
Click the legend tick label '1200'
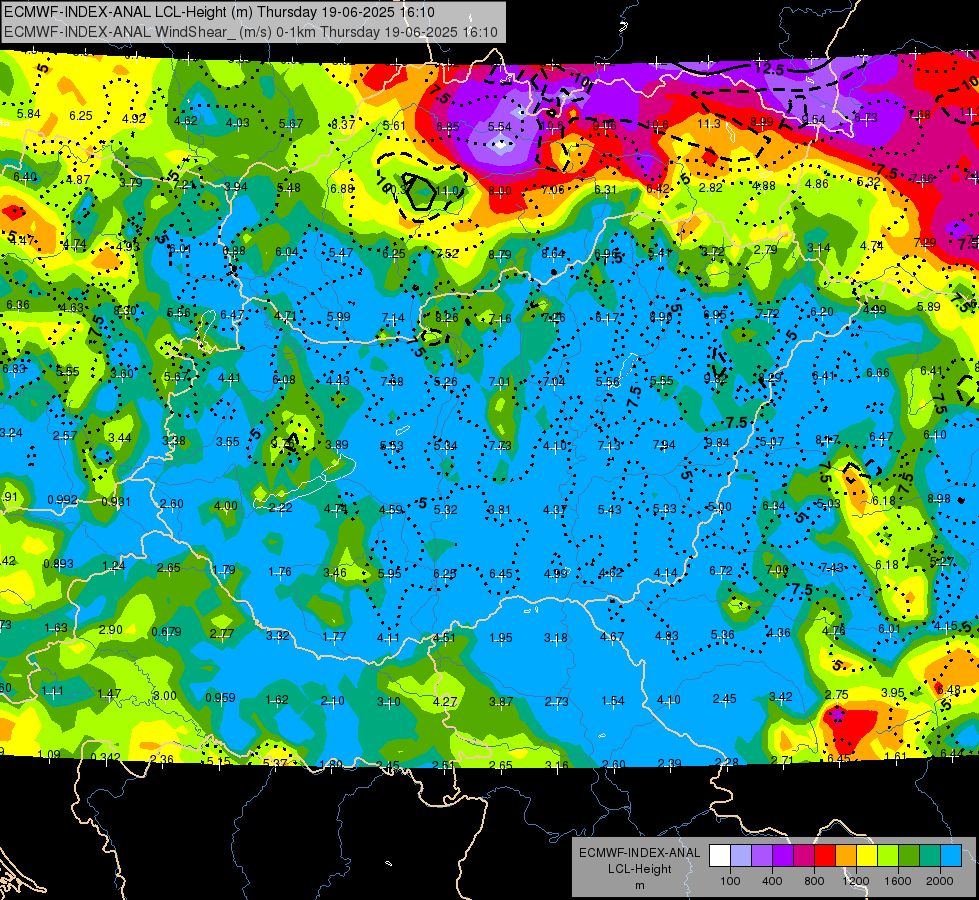[856, 881]
